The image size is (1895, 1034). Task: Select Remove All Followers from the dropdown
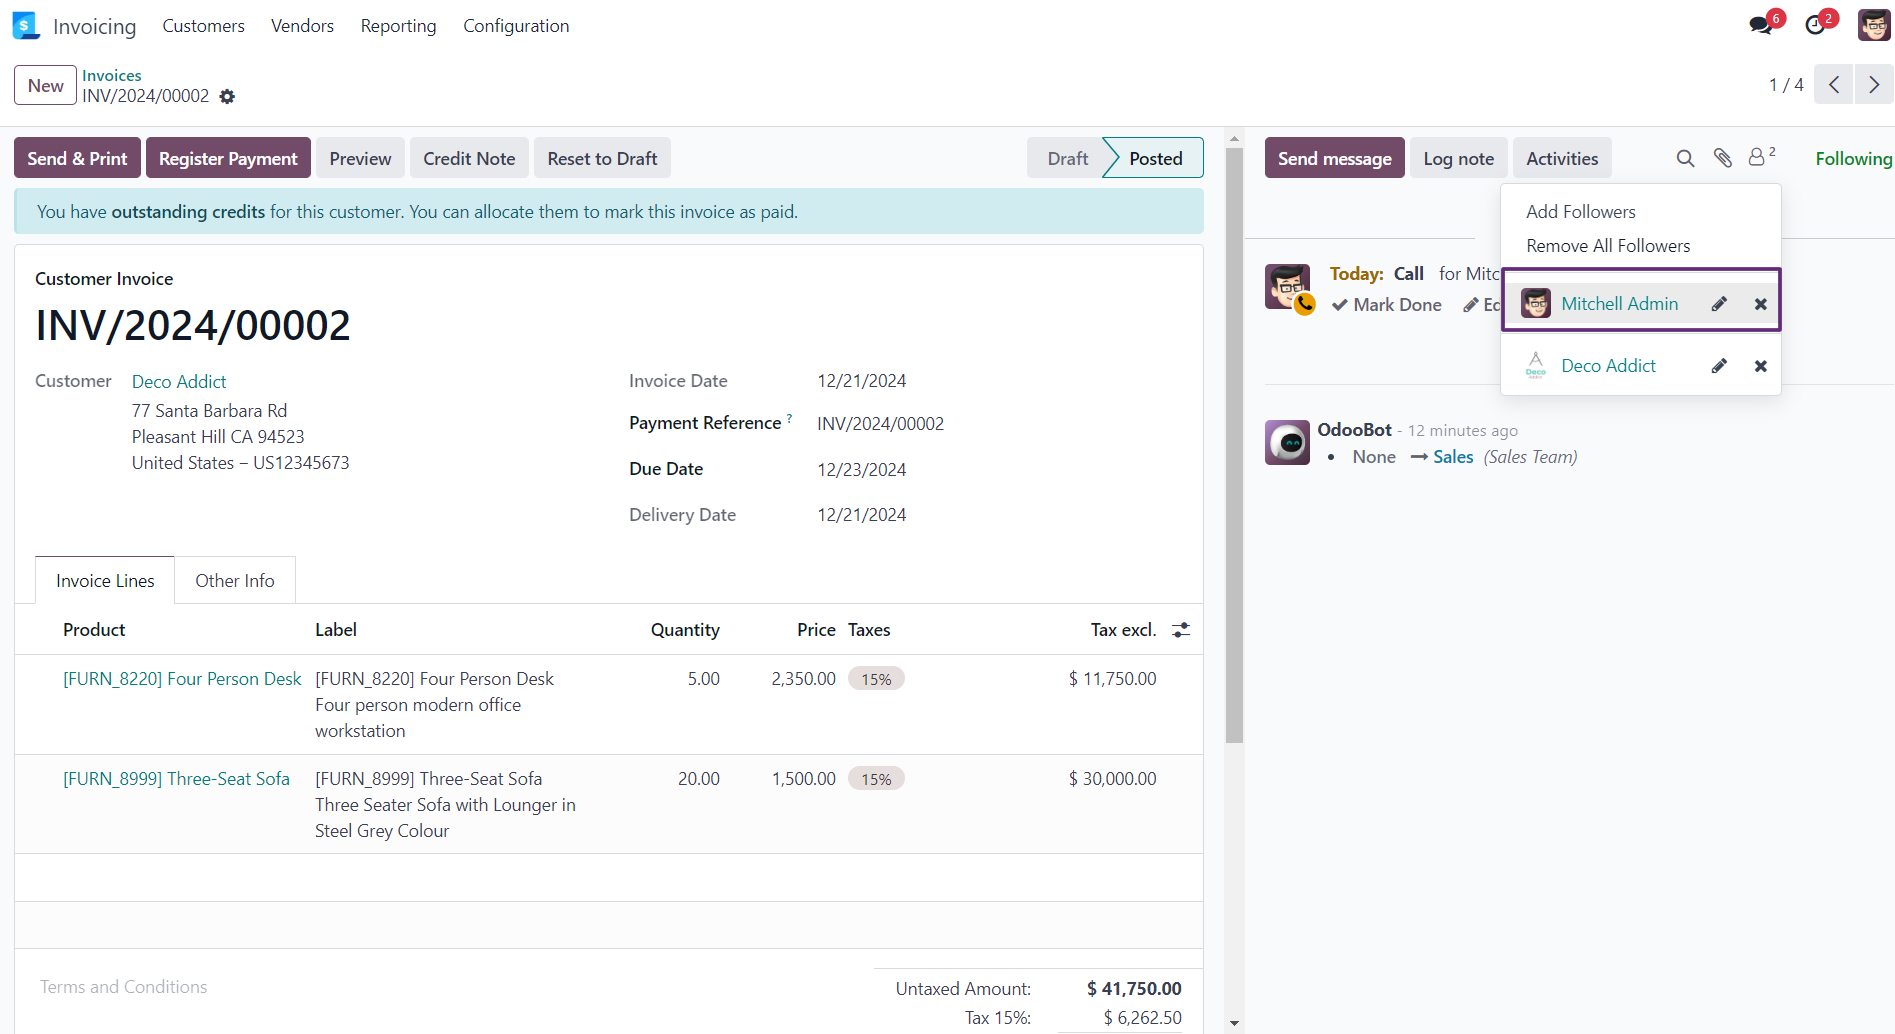(1608, 246)
